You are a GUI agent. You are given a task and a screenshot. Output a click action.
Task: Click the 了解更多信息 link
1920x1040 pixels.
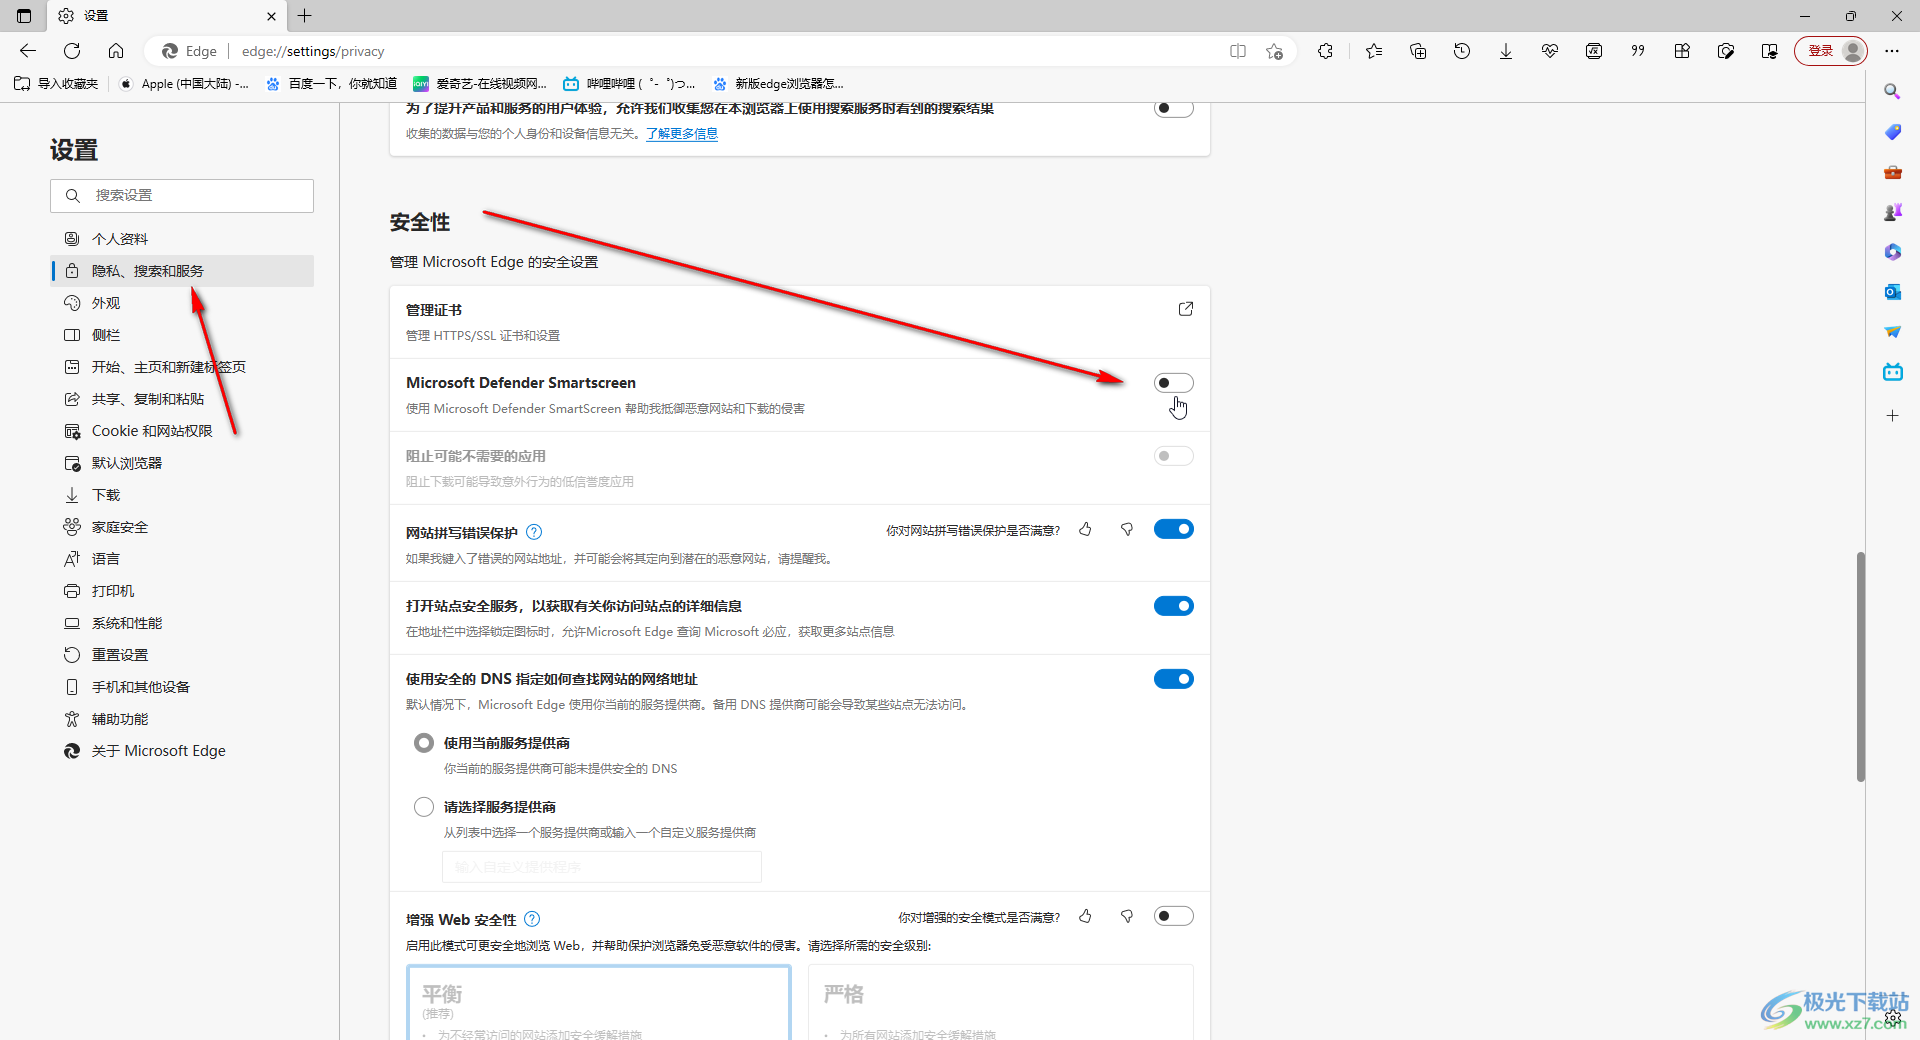click(682, 134)
